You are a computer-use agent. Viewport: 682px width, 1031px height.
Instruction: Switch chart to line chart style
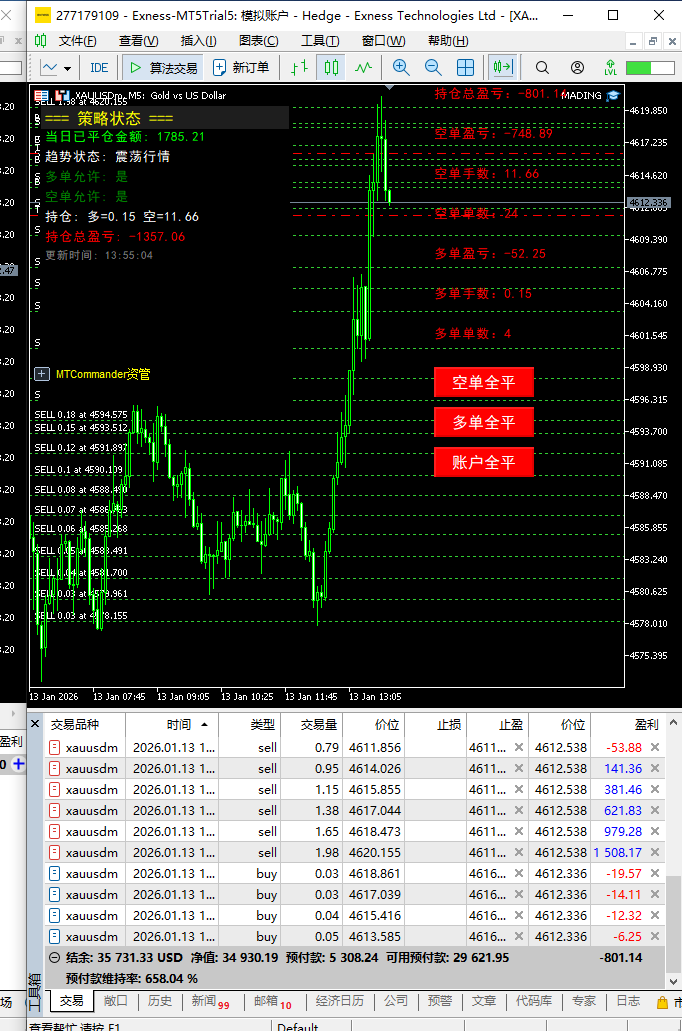click(364, 68)
